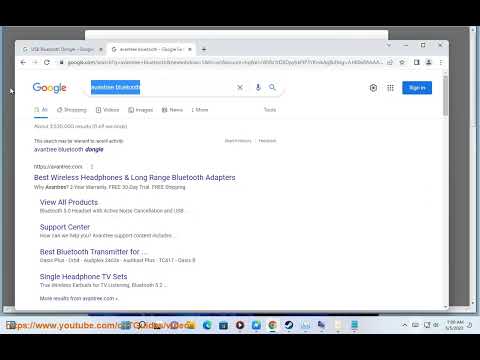
Task: Click the Google logo
Action: pos(49,88)
